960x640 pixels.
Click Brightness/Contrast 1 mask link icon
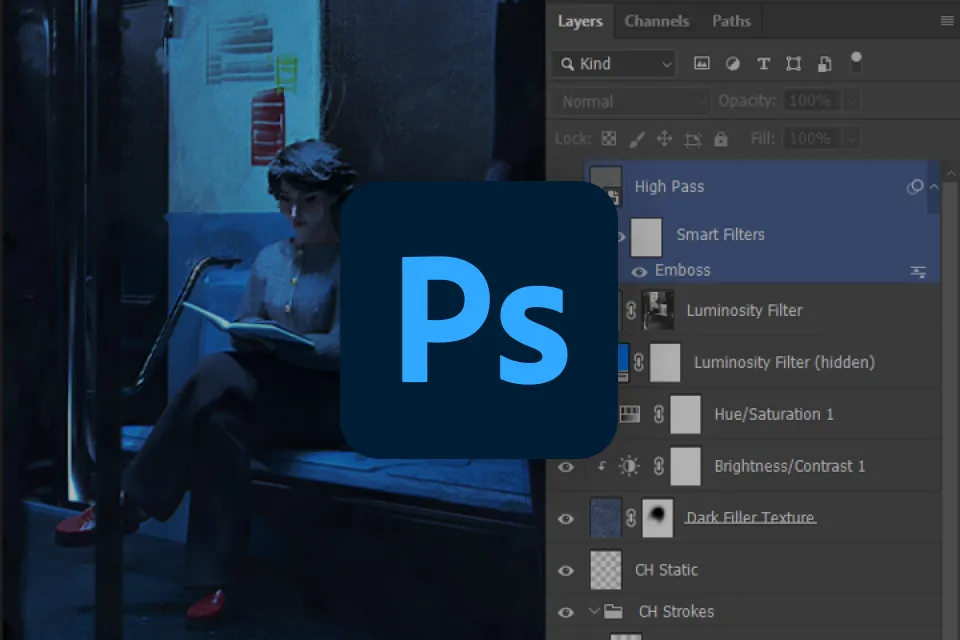659,466
